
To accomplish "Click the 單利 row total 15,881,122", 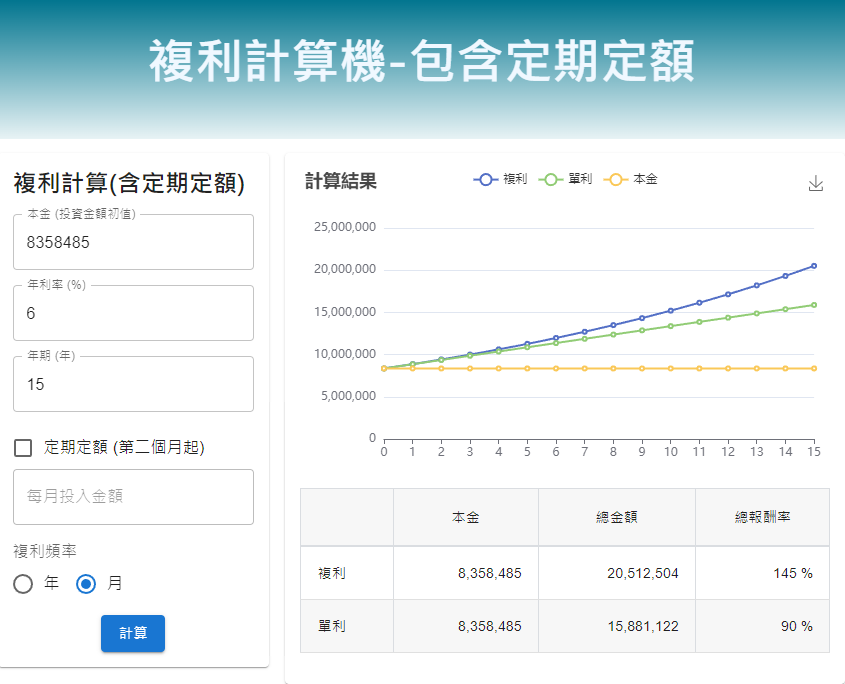I will [x=643, y=626].
